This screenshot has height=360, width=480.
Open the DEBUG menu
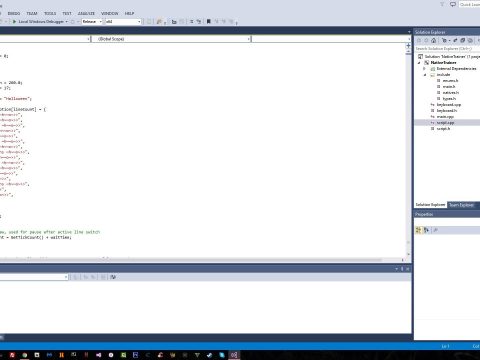click(x=14, y=13)
